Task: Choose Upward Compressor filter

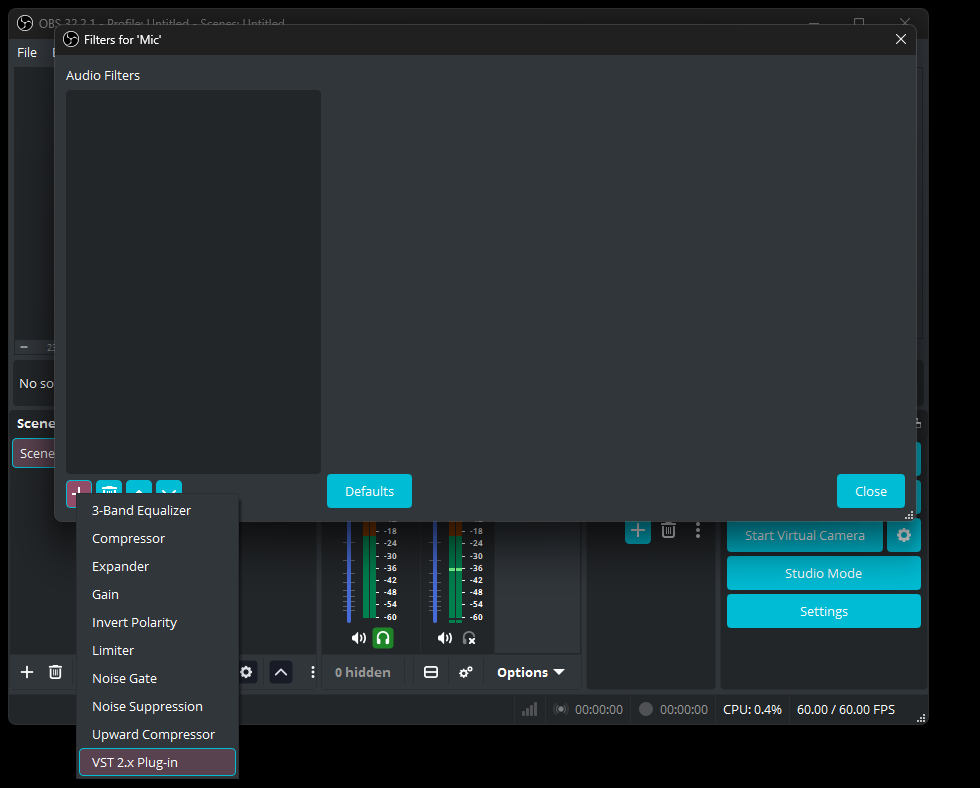Action: pos(157,735)
